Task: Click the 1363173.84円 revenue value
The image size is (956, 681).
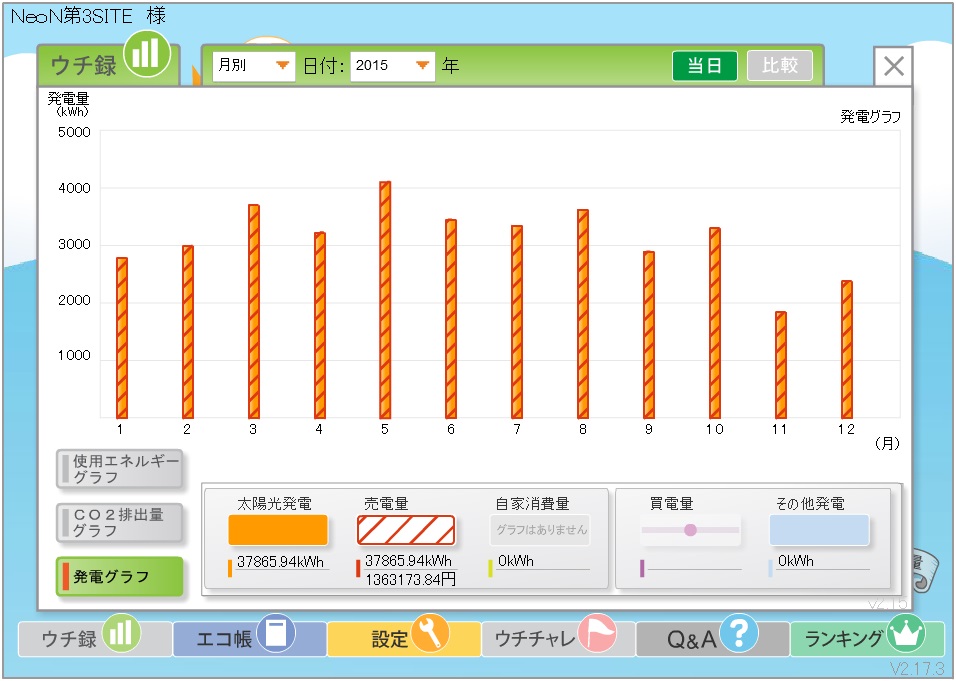Action: [410, 579]
